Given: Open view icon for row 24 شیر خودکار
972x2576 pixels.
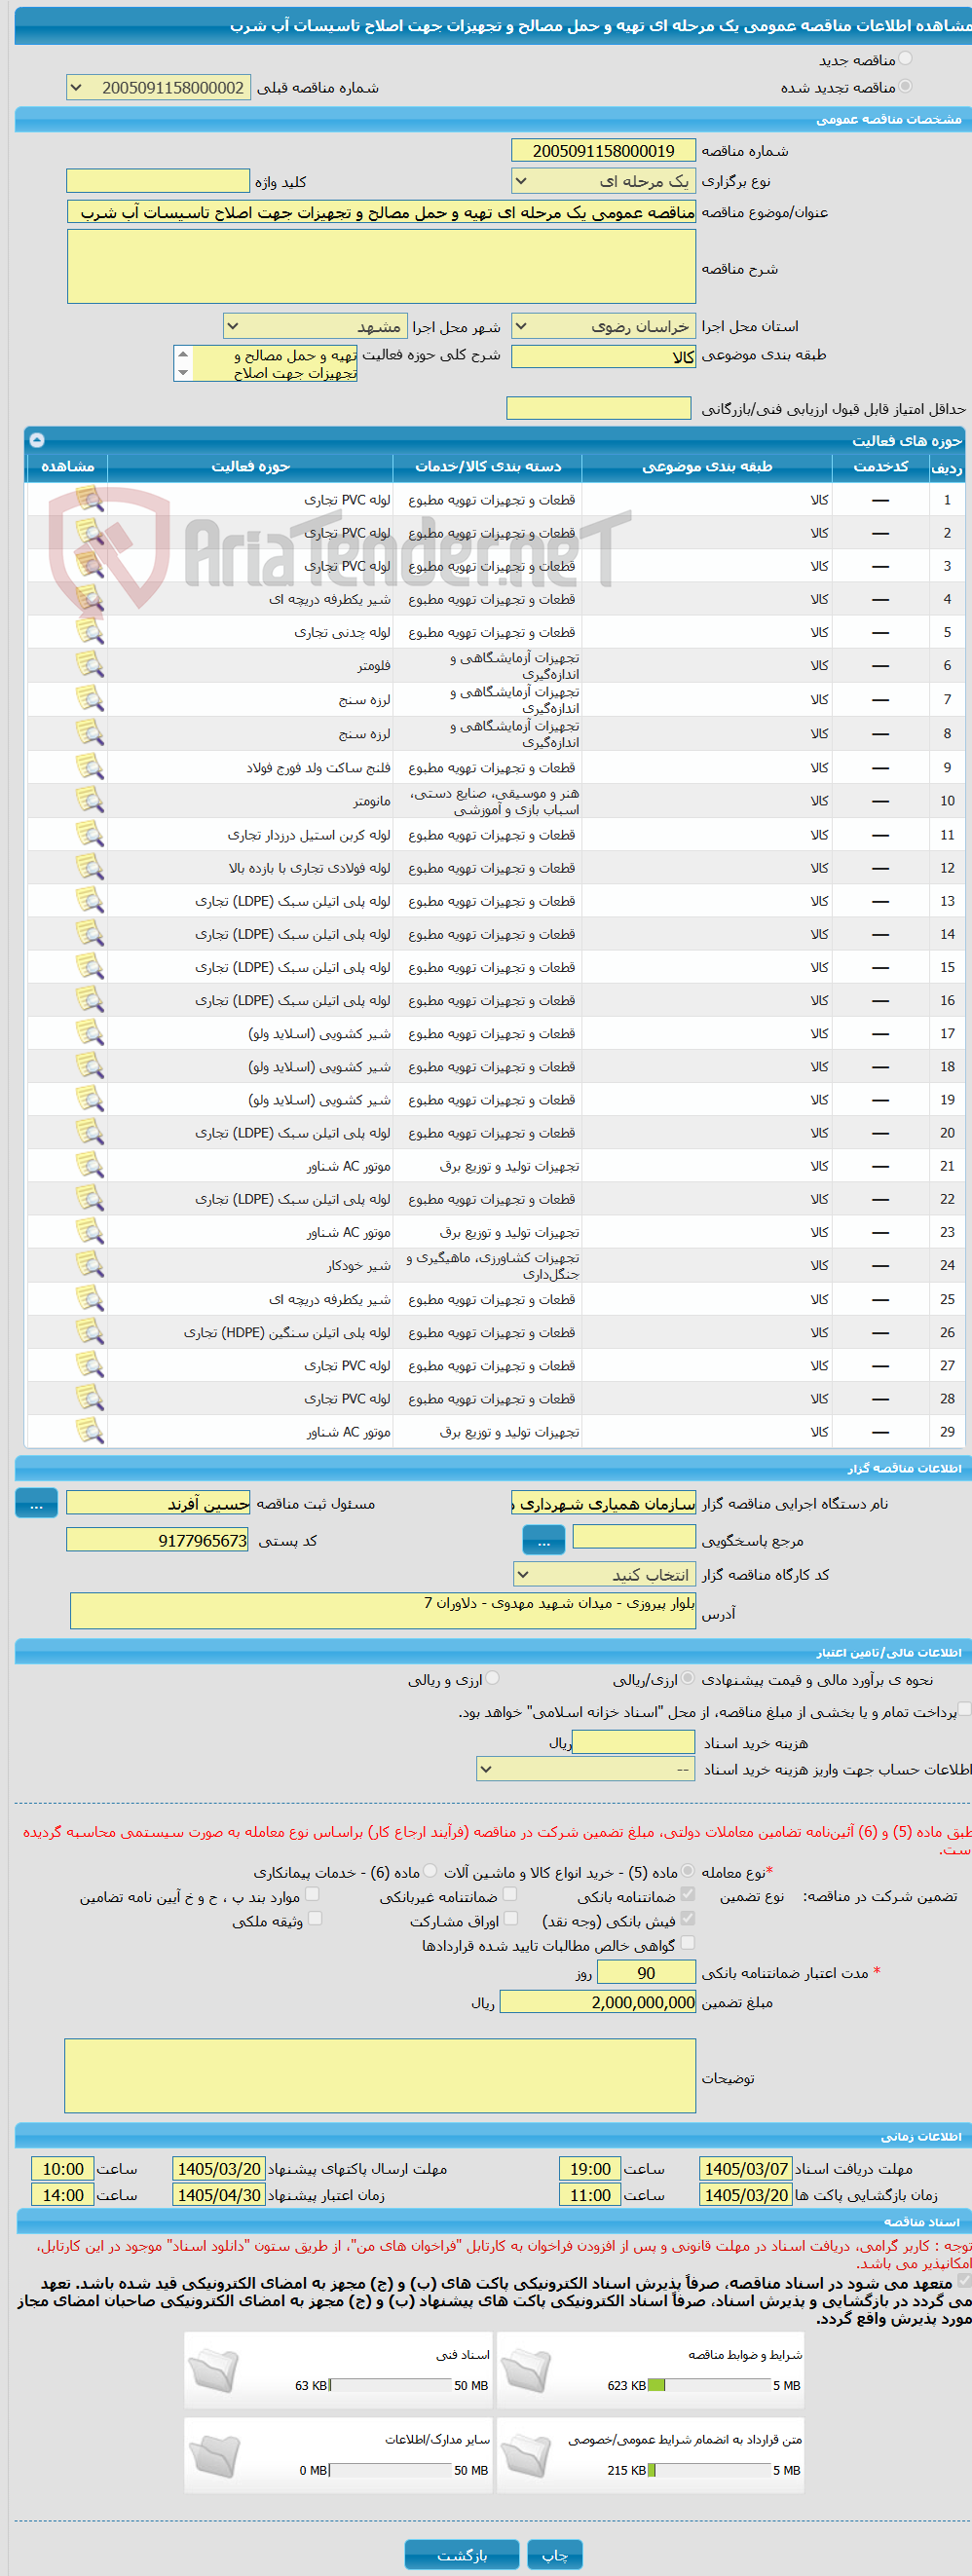Looking at the screenshot, I should [x=90, y=1265].
